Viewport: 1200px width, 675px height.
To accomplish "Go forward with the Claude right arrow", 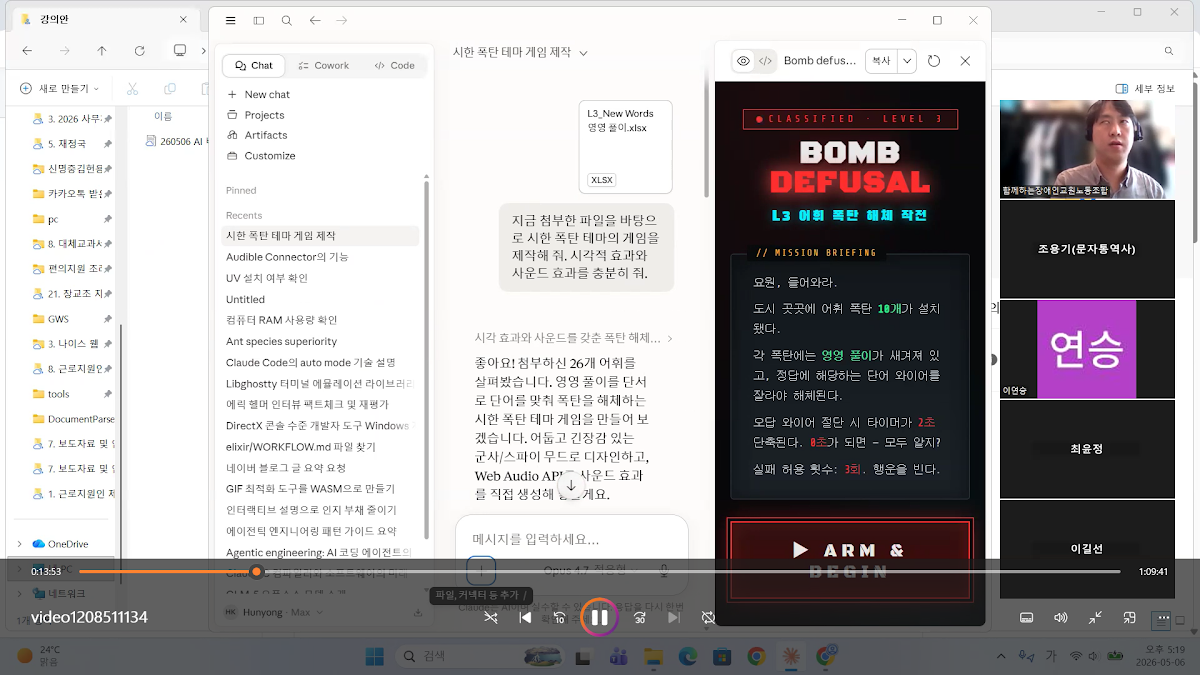I will 343,20.
